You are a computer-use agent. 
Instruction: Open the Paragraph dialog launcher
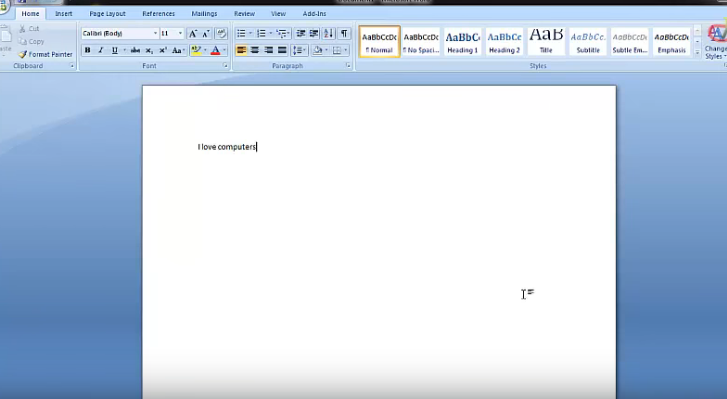[348, 66]
